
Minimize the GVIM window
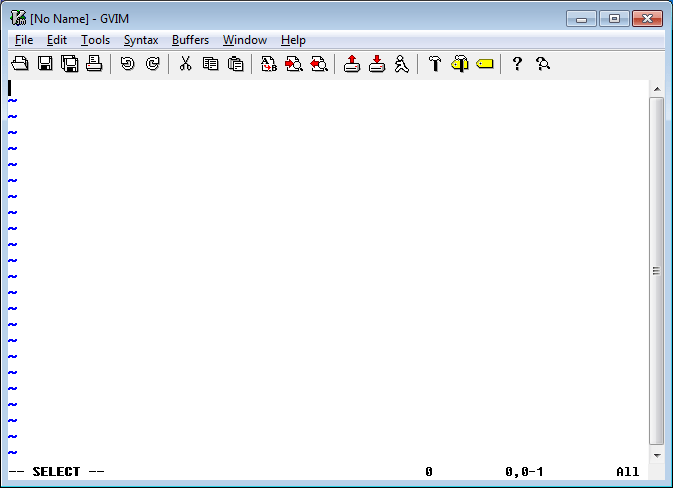tap(581, 19)
